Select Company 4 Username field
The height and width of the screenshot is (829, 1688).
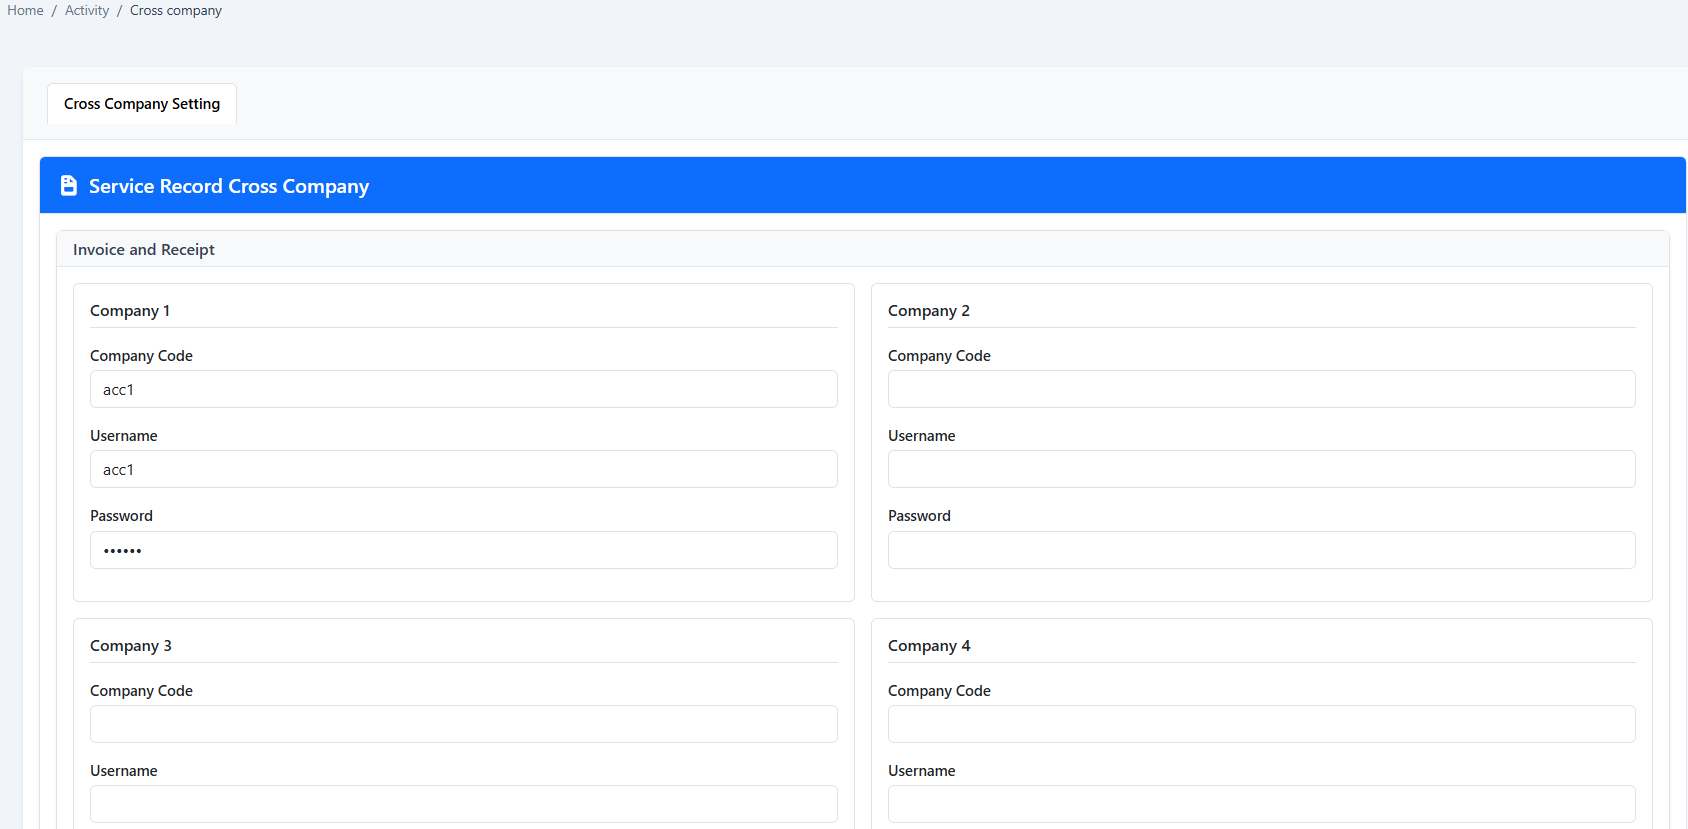tap(1262, 804)
